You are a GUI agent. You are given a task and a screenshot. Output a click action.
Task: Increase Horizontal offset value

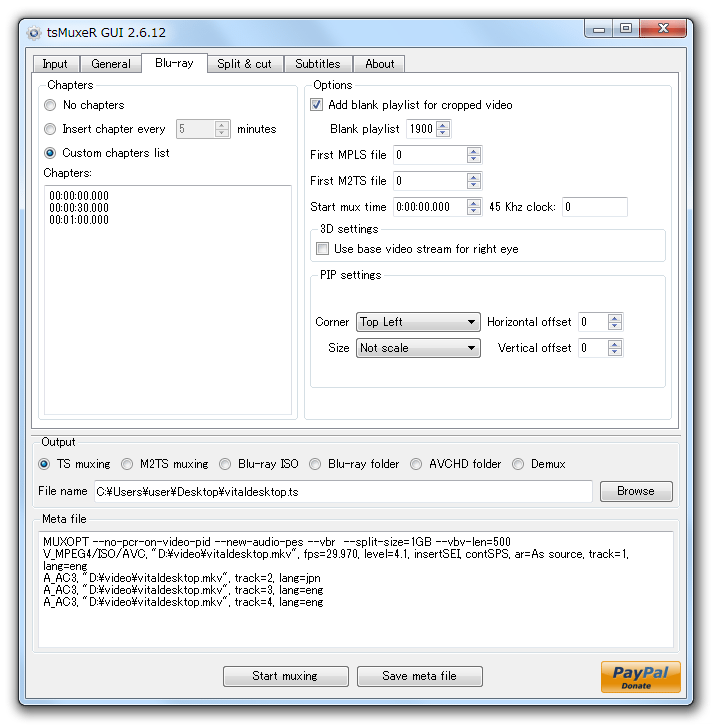click(615, 318)
